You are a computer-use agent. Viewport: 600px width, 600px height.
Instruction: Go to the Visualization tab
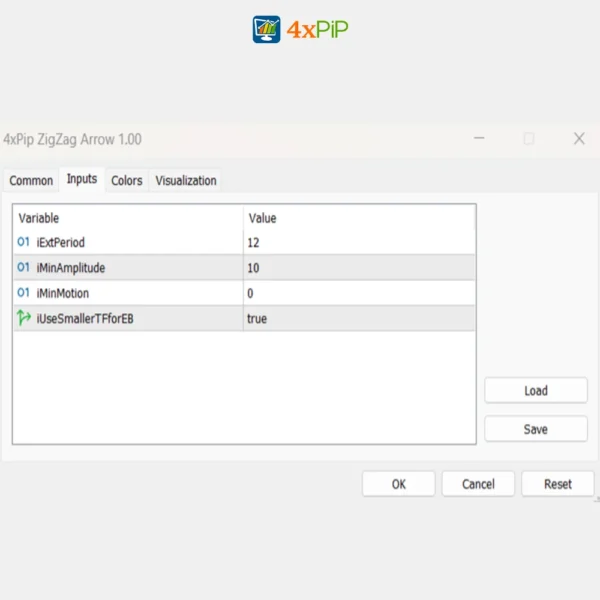(186, 181)
